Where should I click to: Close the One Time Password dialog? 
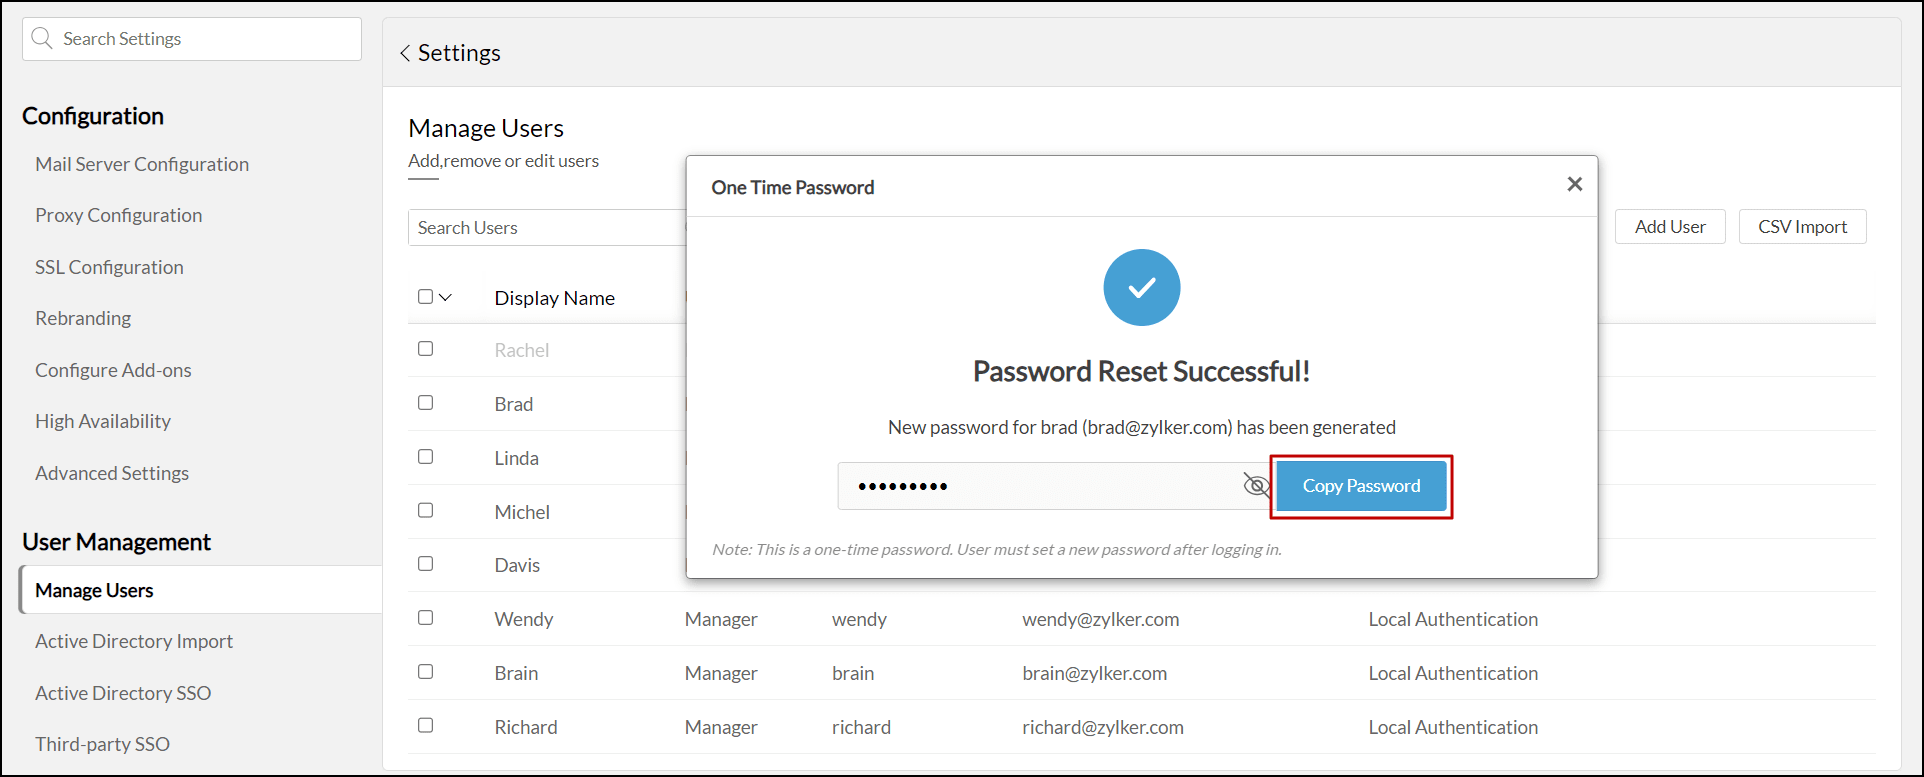(1574, 184)
